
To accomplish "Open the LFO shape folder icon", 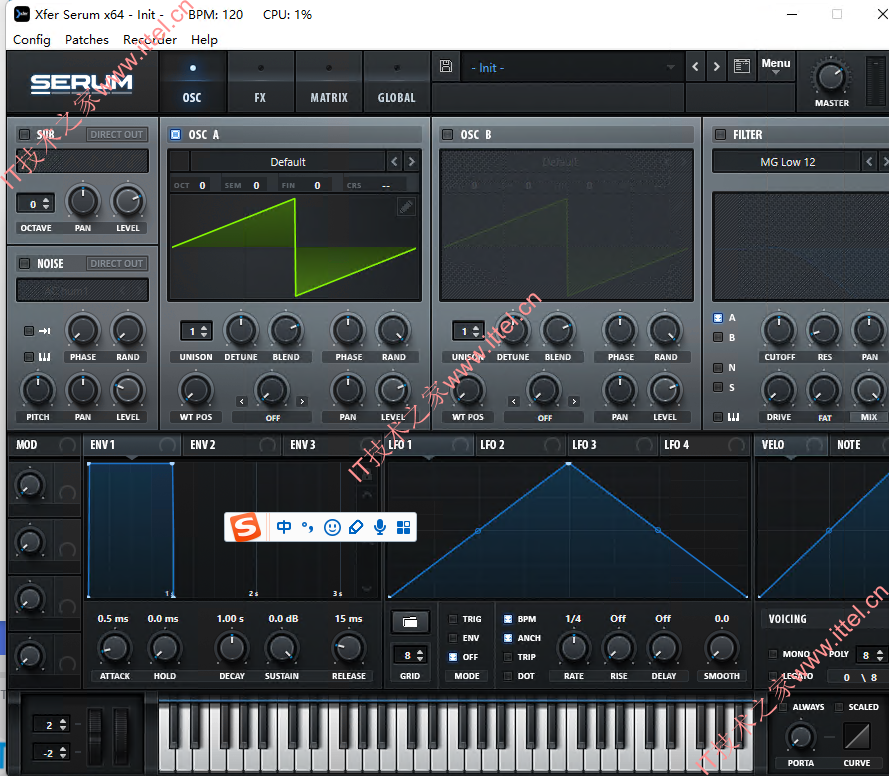I will [x=410, y=622].
